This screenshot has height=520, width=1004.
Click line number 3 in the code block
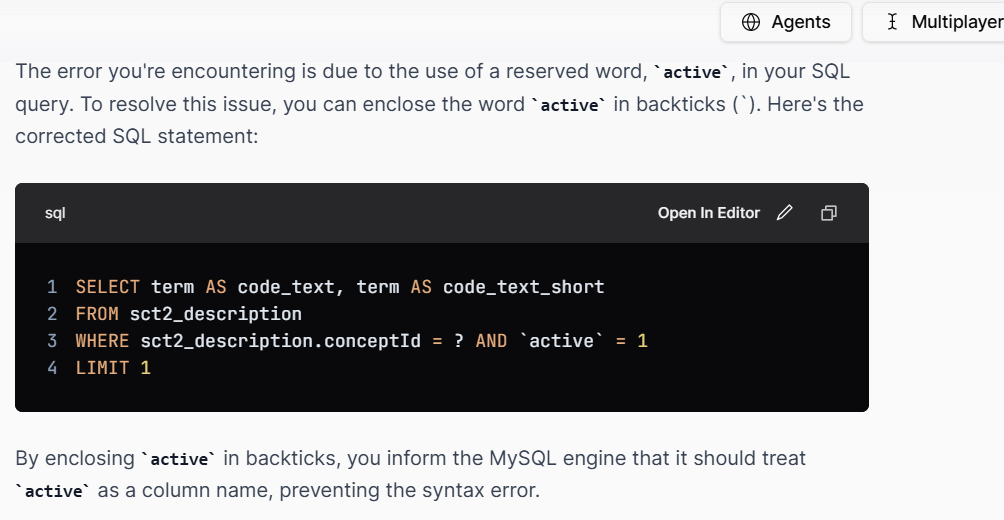coord(52,341)
